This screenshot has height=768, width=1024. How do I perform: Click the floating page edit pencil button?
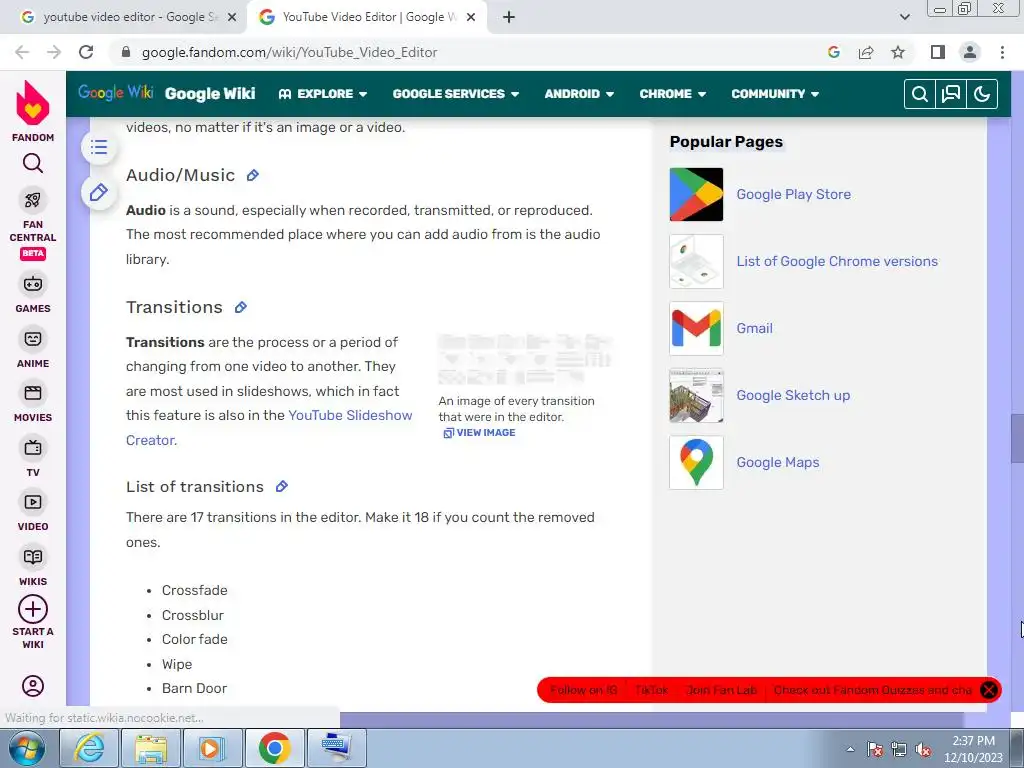(99, 193)
